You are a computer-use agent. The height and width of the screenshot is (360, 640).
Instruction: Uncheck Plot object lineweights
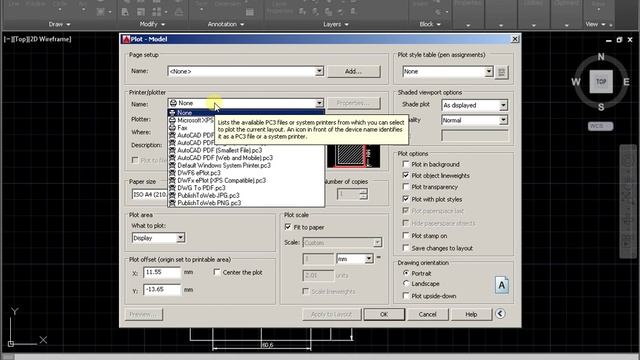pos(406,175)
